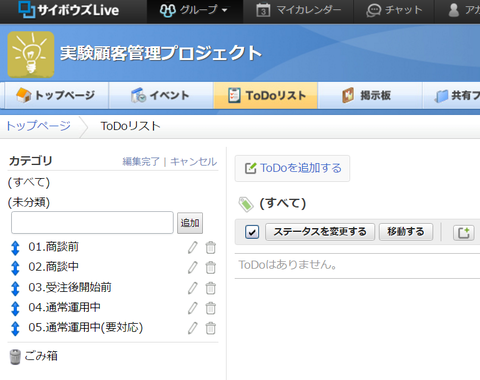Click reorder arrows for 02.商談中
The height and width of the screenshot is (380, 480).
tap(15, 268)
